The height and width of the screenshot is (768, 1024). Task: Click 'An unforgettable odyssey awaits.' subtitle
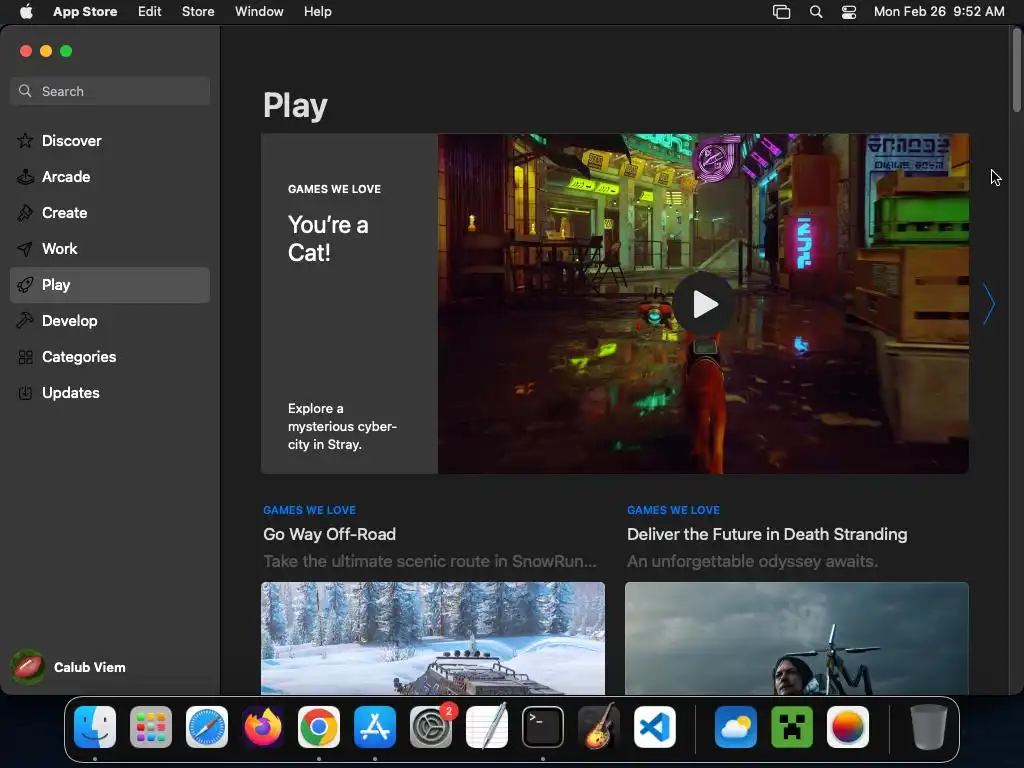coord(752,562)
